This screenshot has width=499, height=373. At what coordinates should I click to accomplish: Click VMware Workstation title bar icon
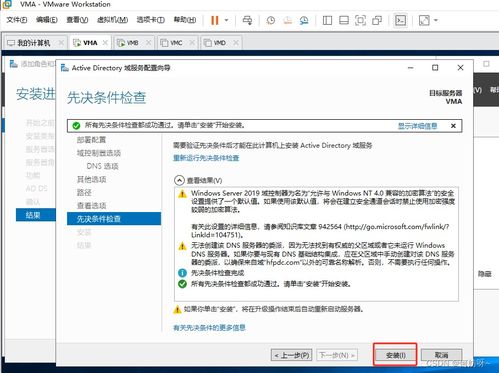(7, 4)
